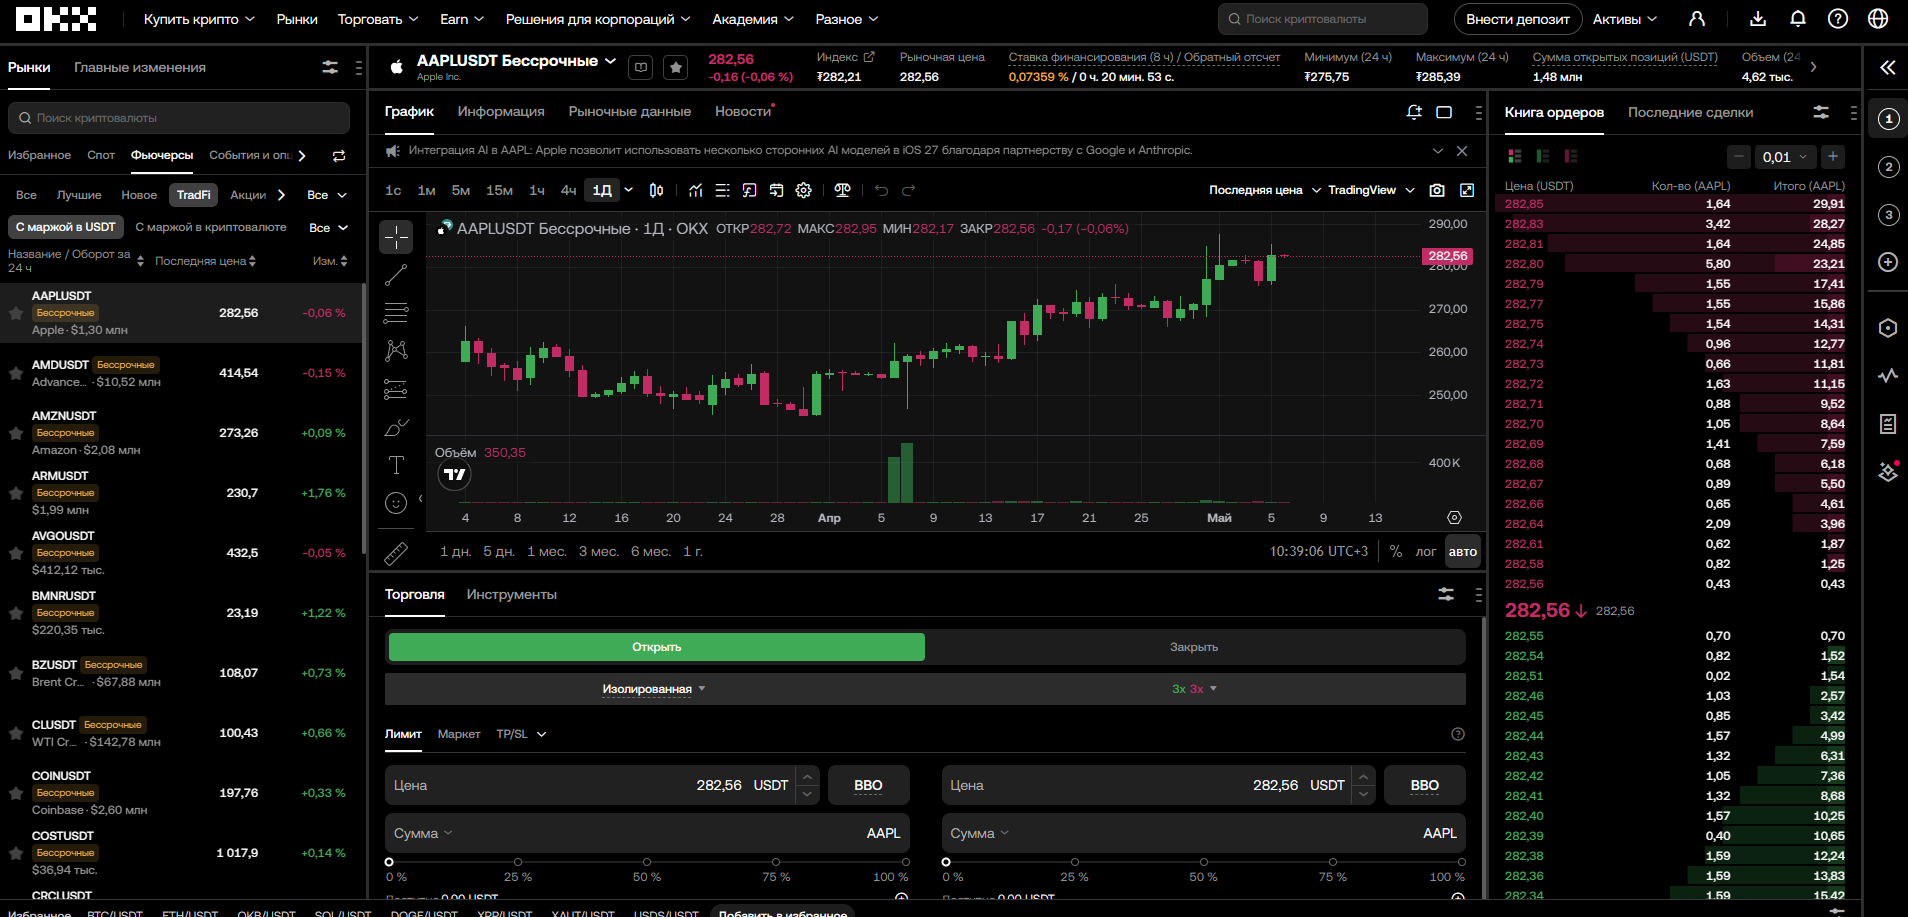
Task: Switch to 'Инструменты' tab
Action: coord(511,594)
